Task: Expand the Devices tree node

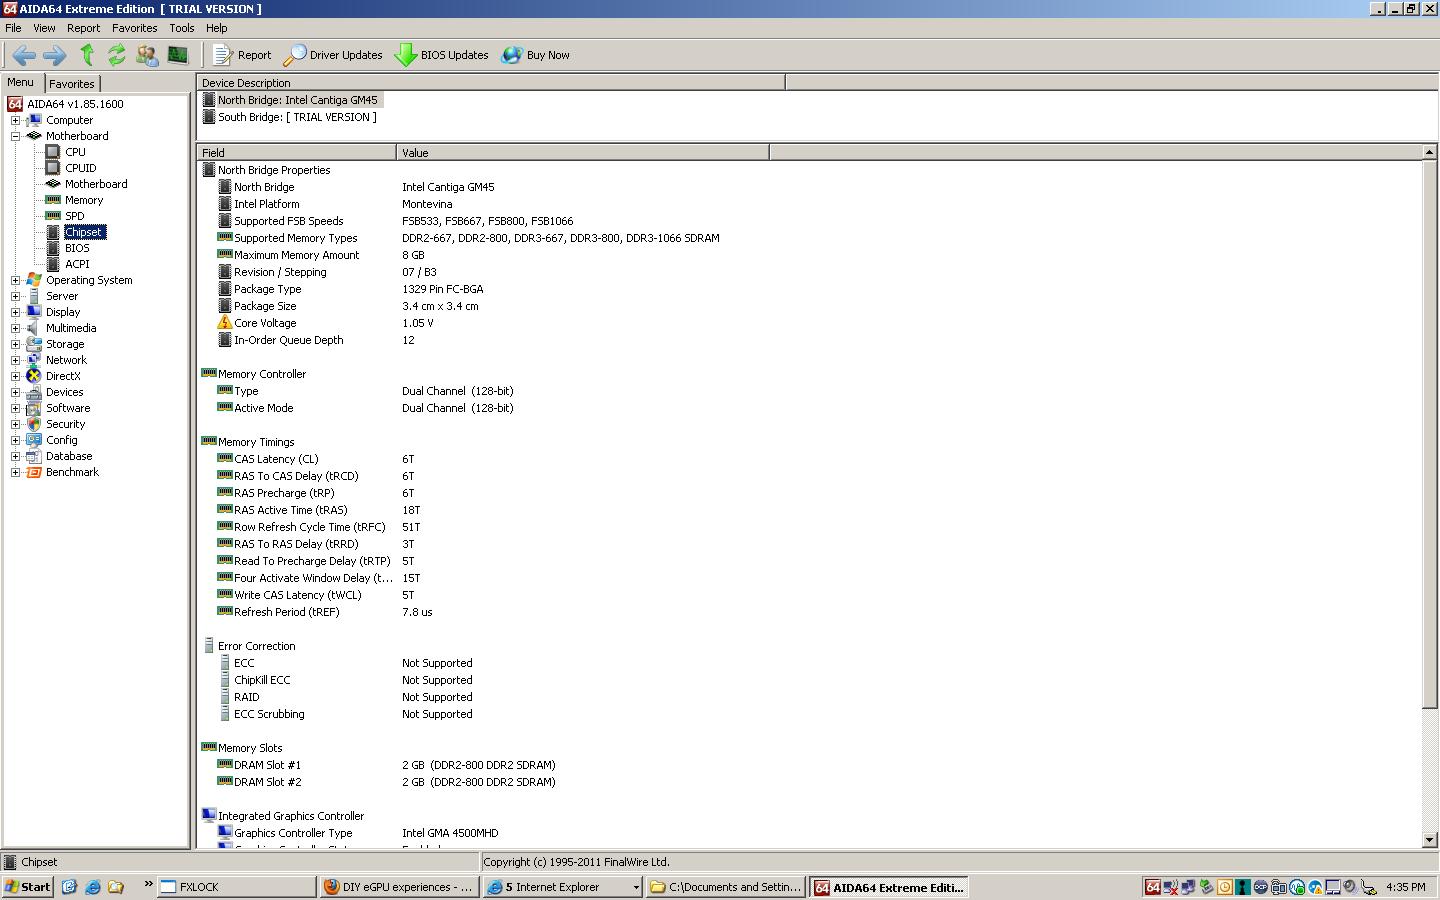Action: click(15, 392)
